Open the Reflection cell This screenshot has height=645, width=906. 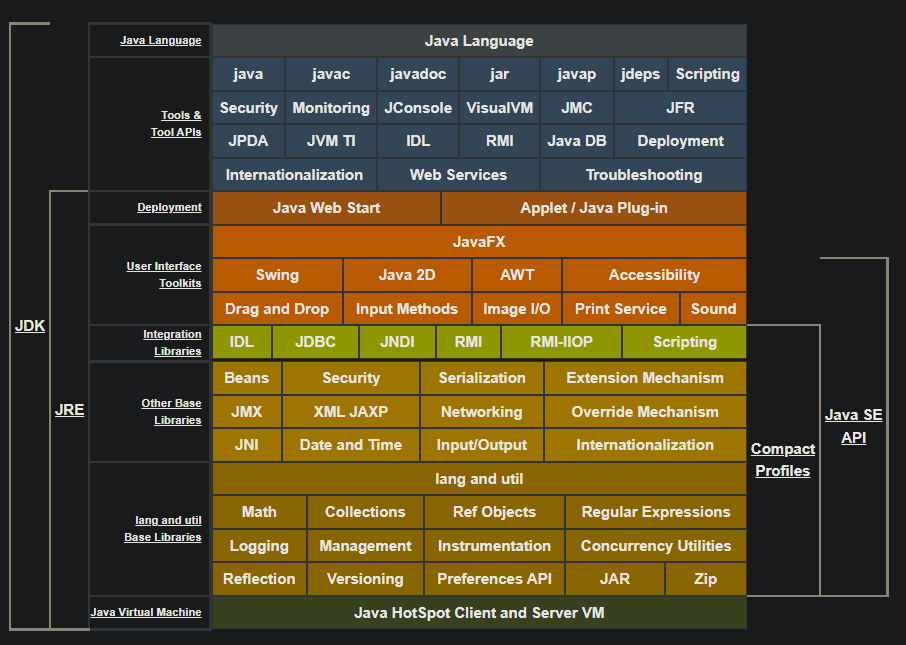point(259,579)
